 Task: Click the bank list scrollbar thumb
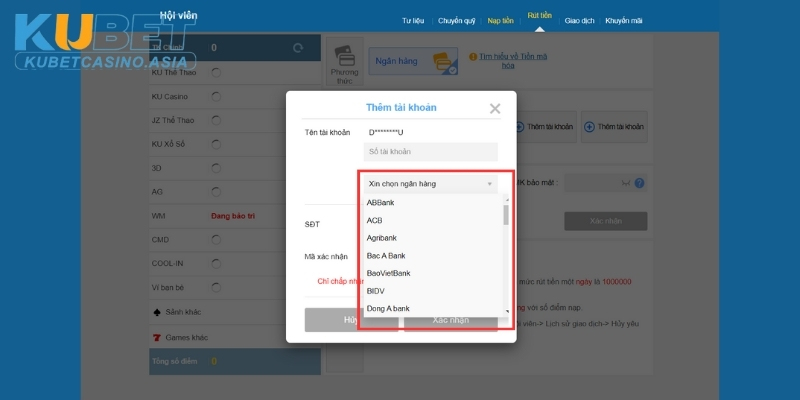(x=506, y=215)
